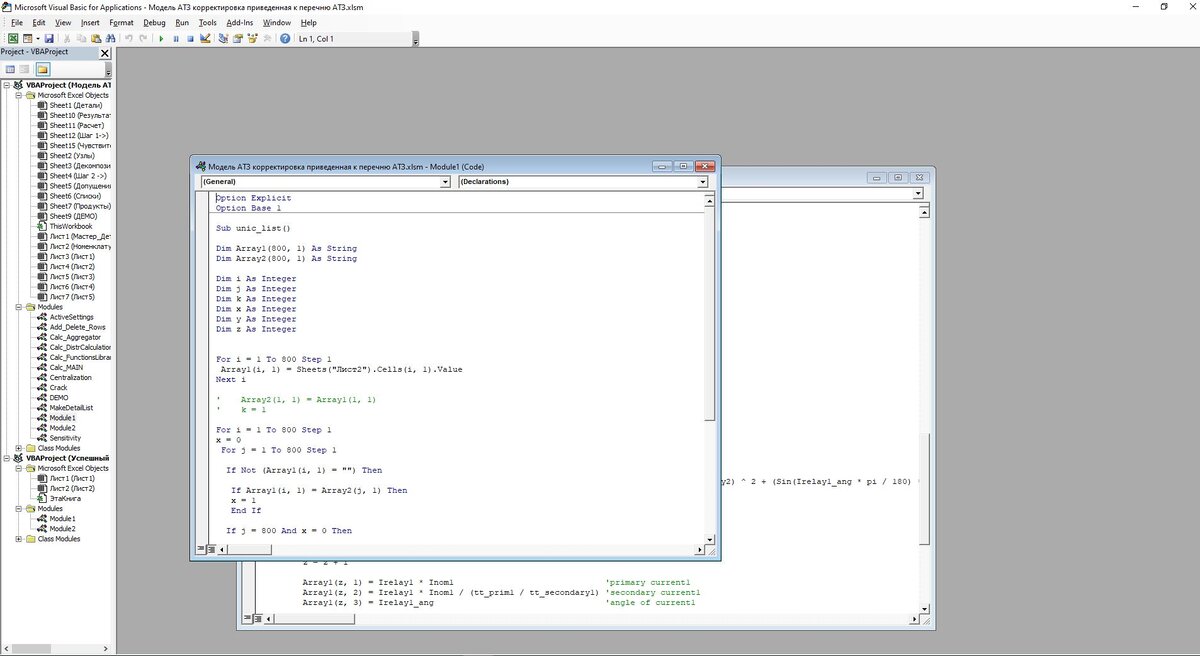Select ЭтаКнига in project tree
Screen dimensions: 1200x656
tap(64, 498)
